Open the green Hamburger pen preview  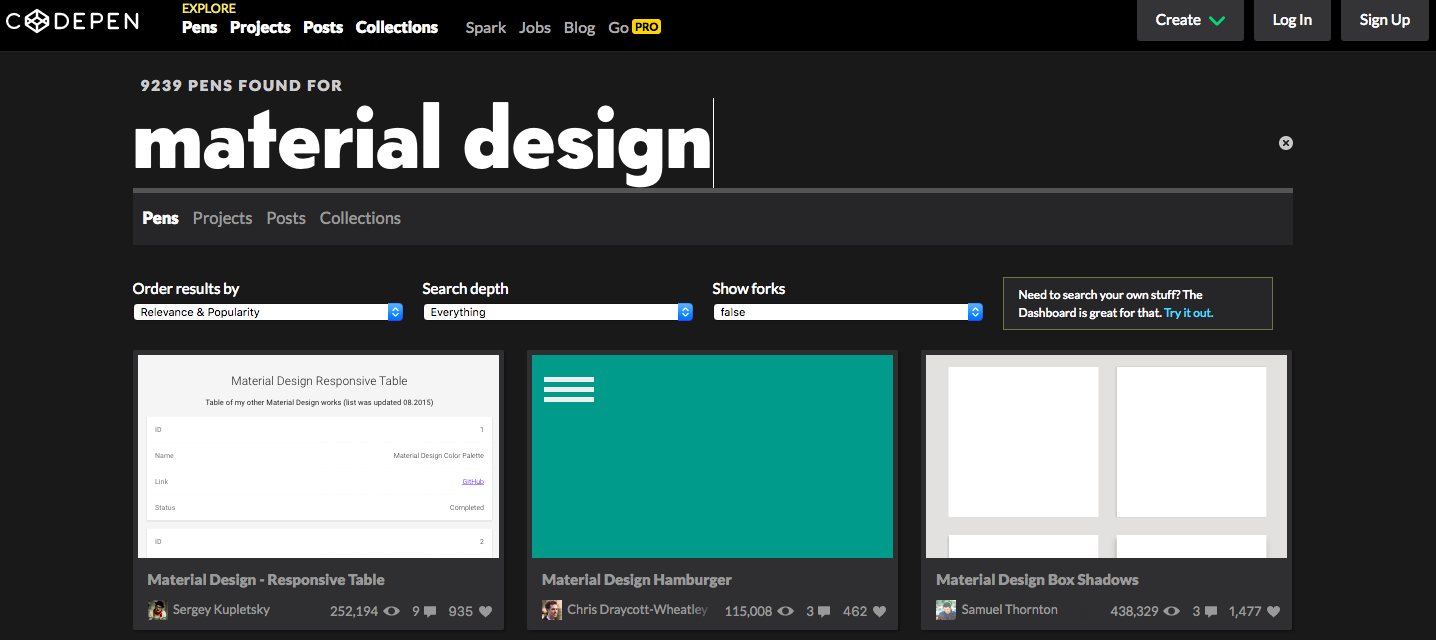point(712,456)
